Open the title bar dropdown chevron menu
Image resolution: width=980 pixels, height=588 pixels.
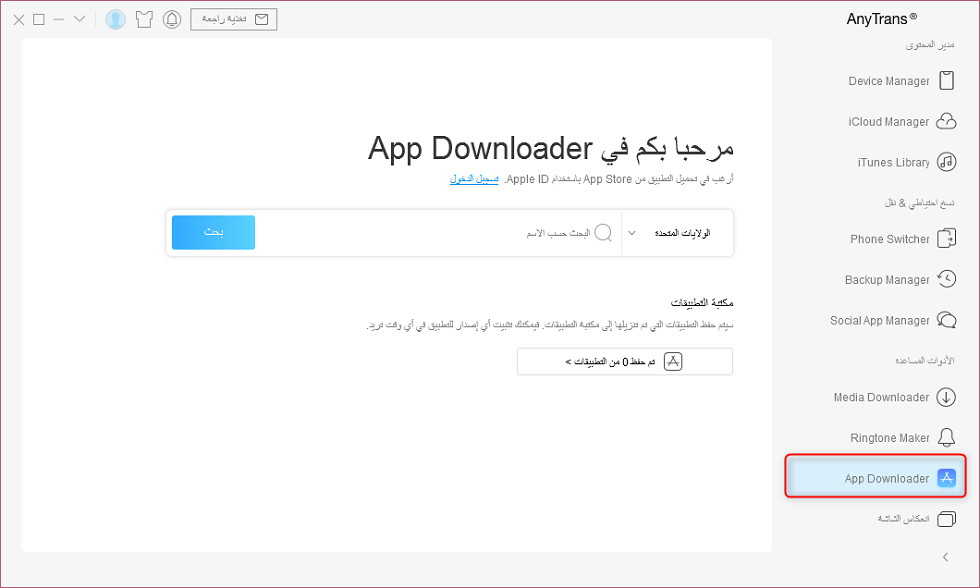point(79,19)
